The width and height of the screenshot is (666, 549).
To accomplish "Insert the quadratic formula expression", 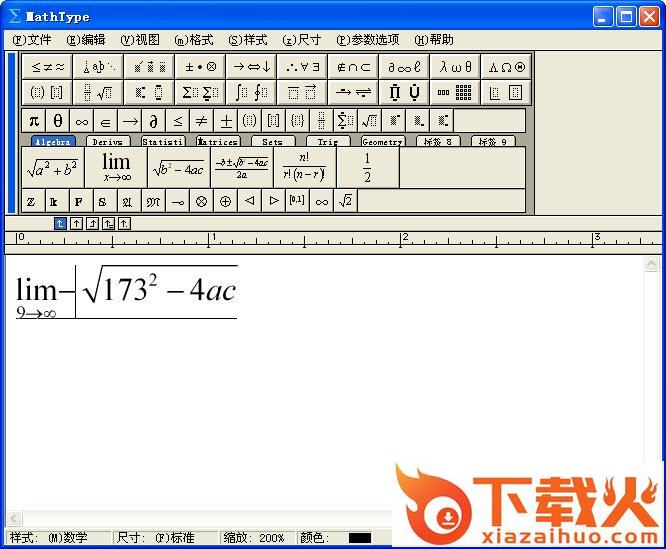I will pyautogui.click(x=242, y=168).
